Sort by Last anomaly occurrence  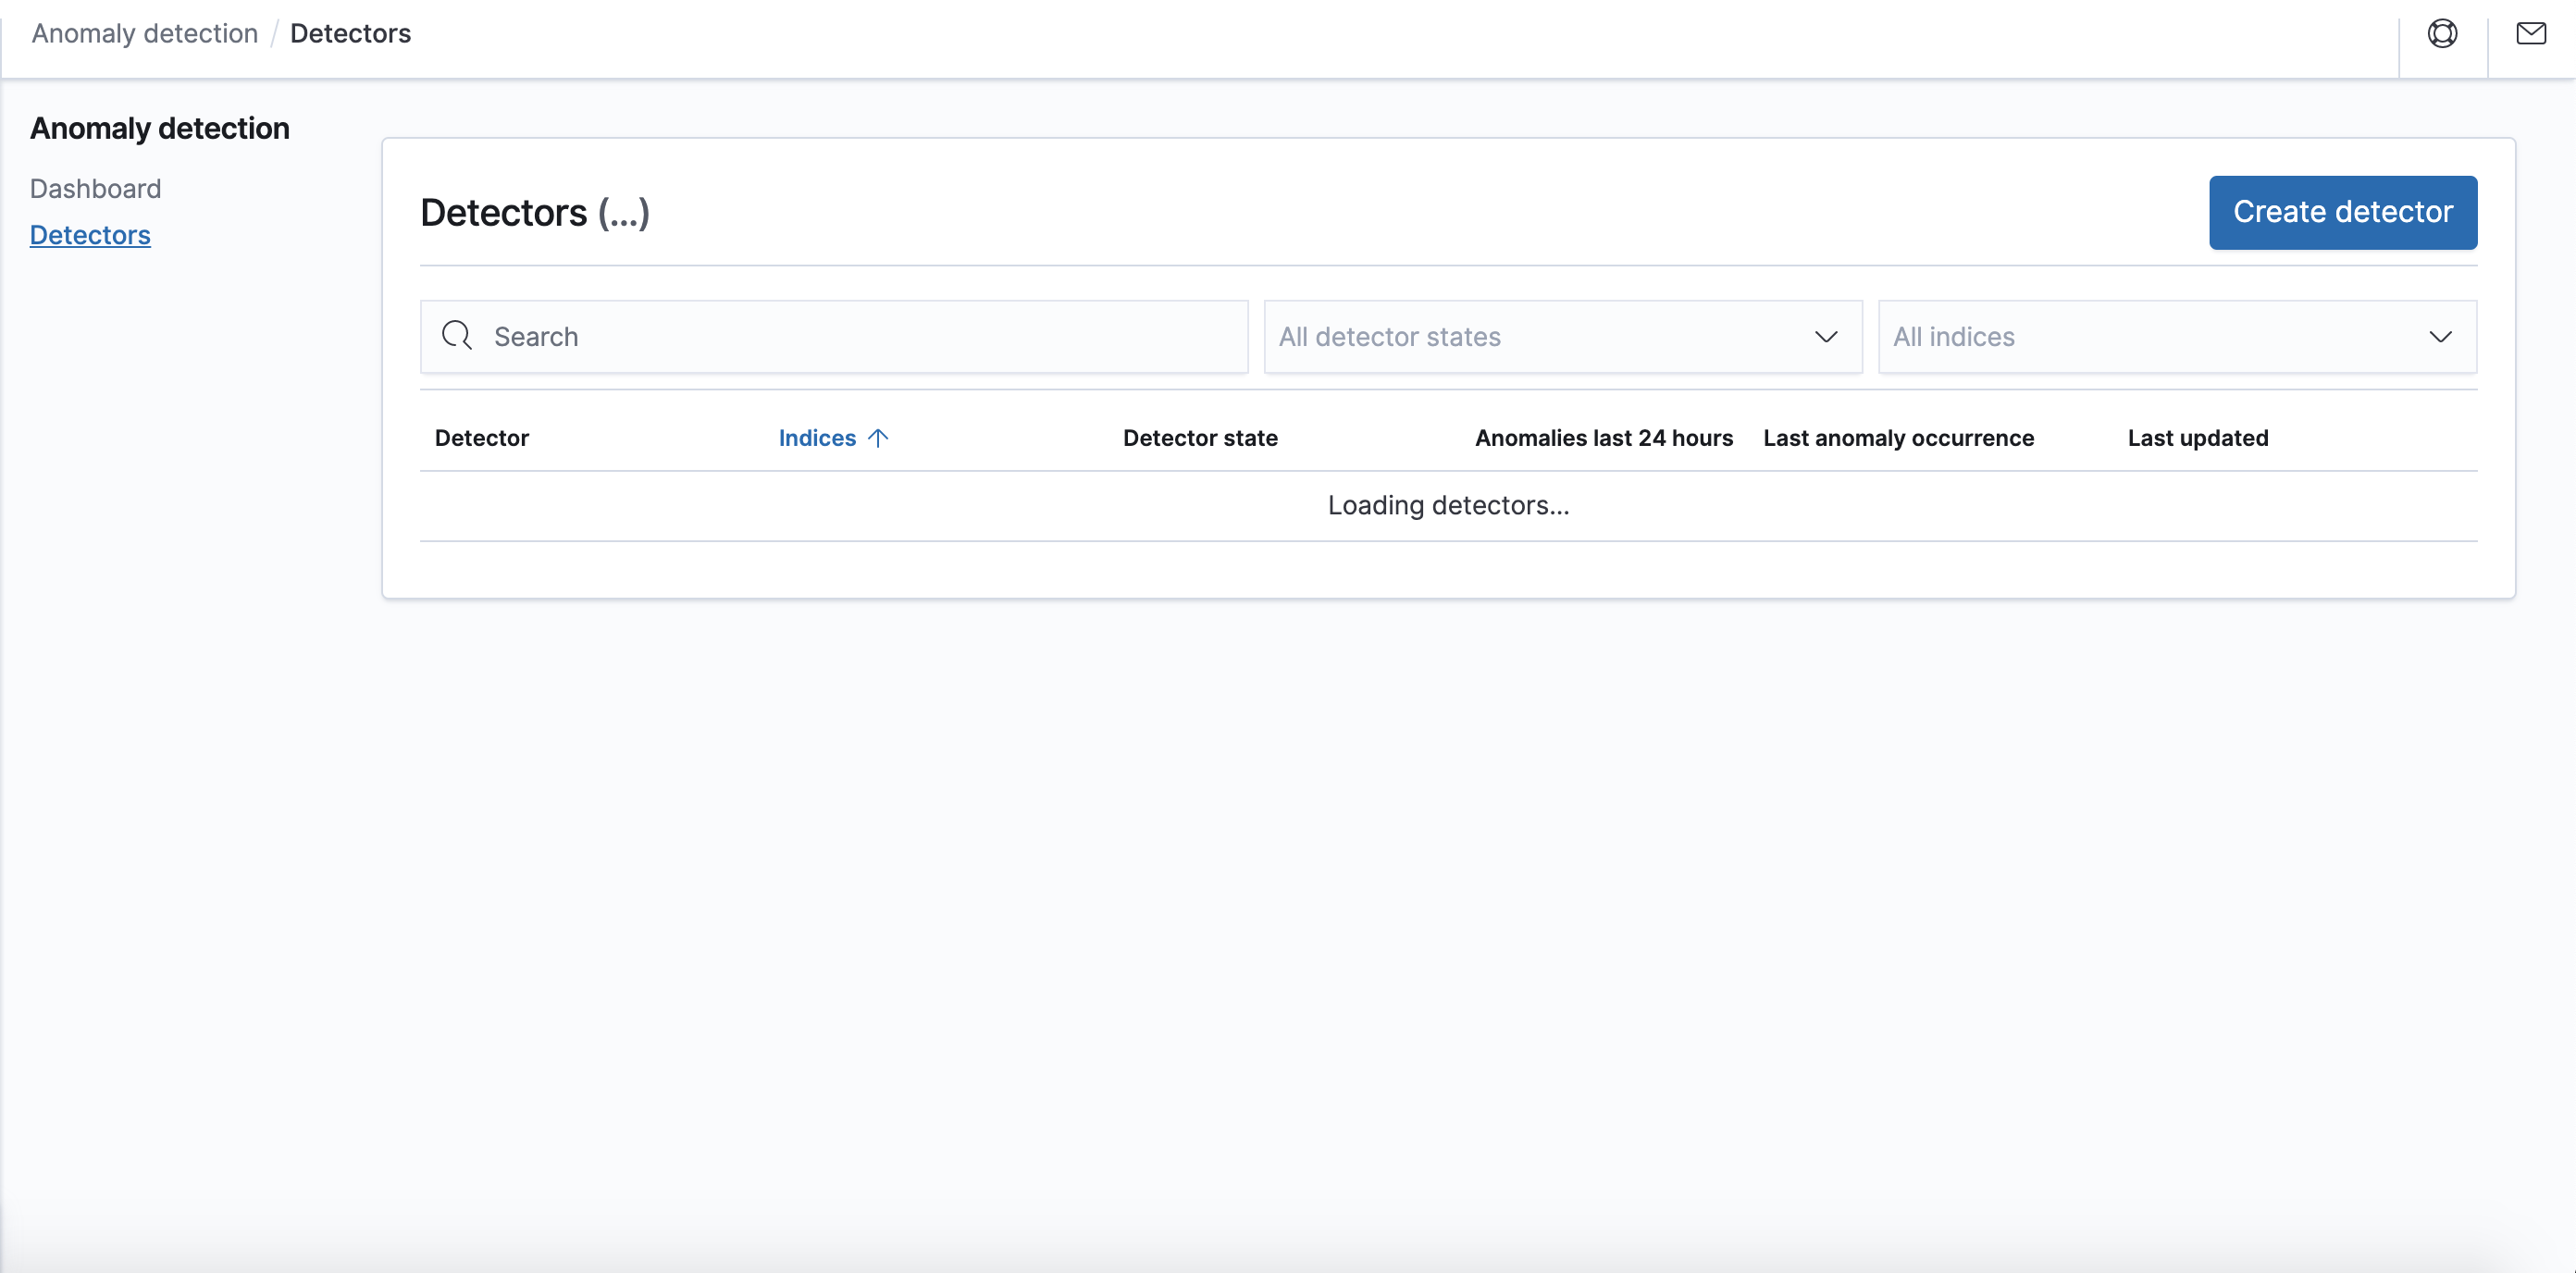1898,438
